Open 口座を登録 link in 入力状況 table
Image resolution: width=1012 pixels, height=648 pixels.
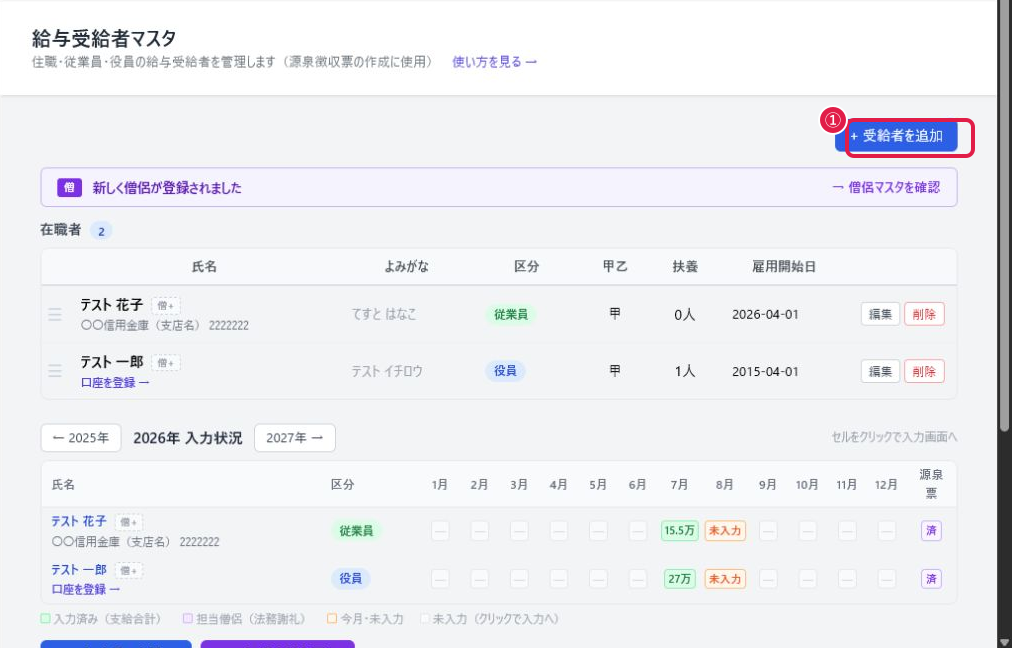[x=86, y=589]
